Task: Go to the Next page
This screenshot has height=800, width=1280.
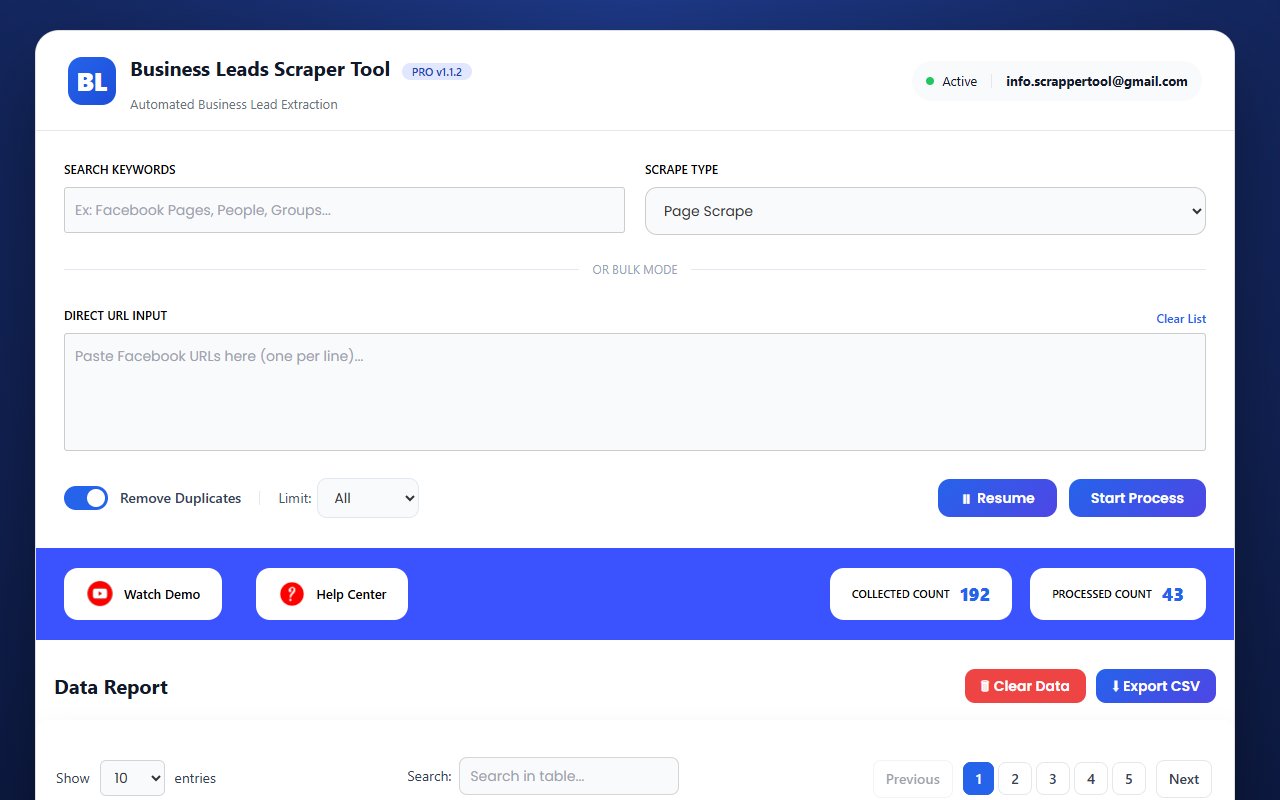Action: [x=1184, y=779]
